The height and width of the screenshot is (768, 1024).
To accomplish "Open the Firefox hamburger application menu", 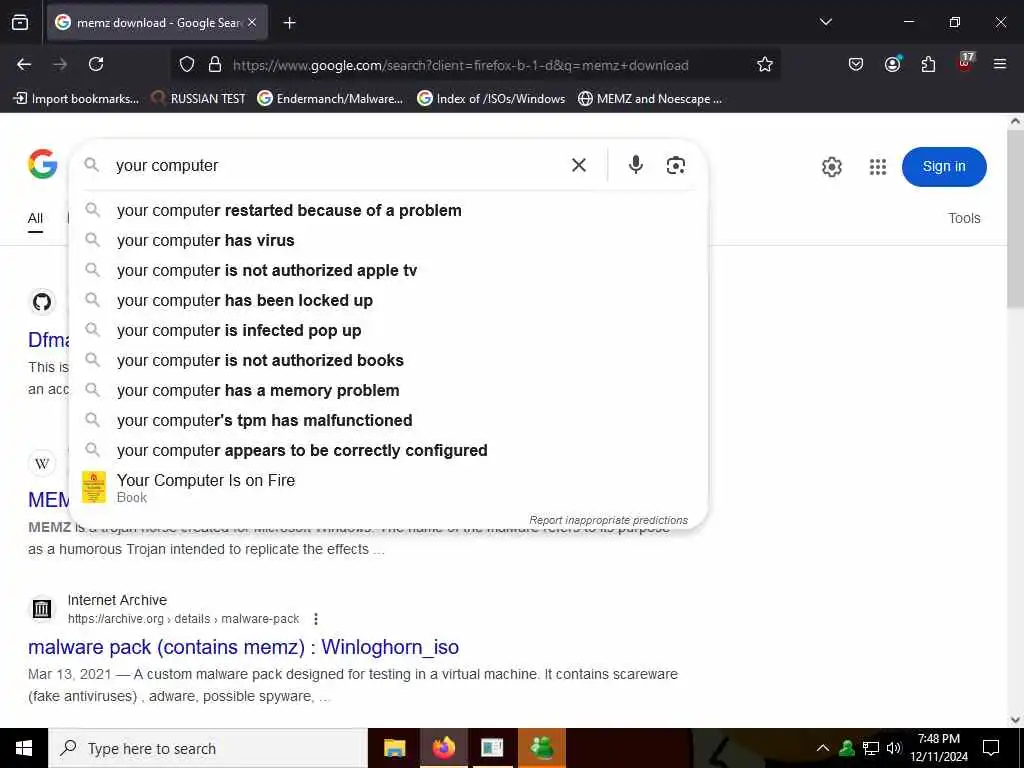I will click(999, 64).
